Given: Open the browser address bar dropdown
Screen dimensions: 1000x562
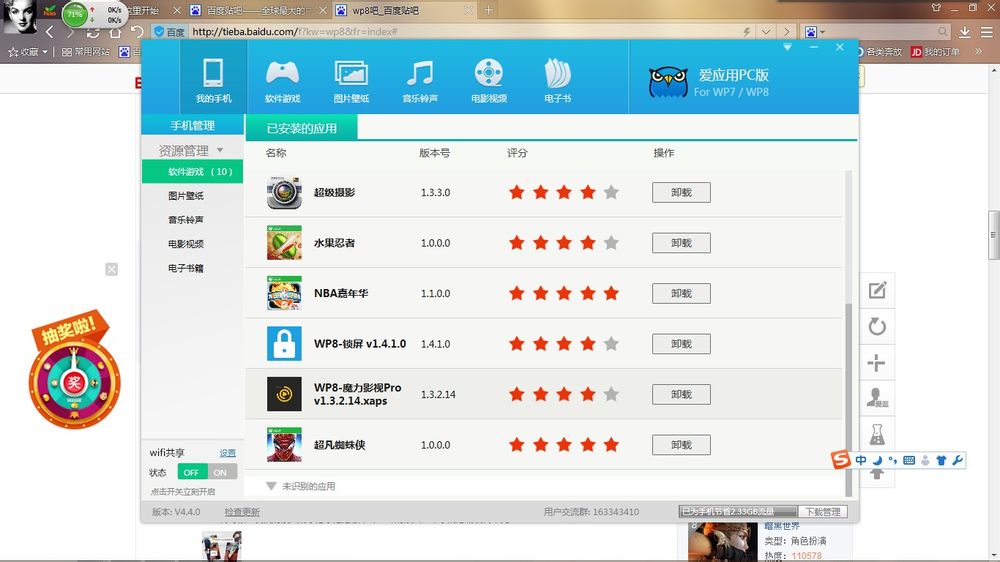Looking at the screenshot, I should [x=766, y=31].
